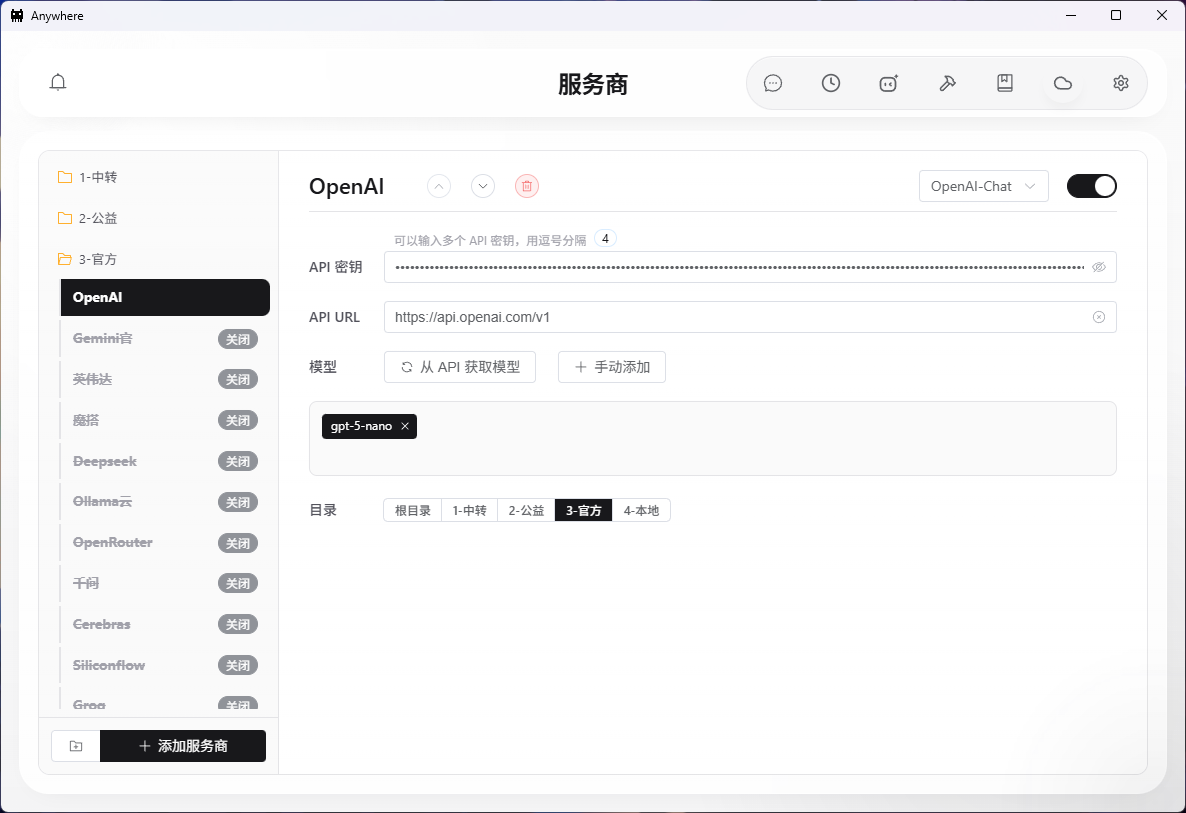
Task: Choose 根目录 directory option
Action: 412,510
